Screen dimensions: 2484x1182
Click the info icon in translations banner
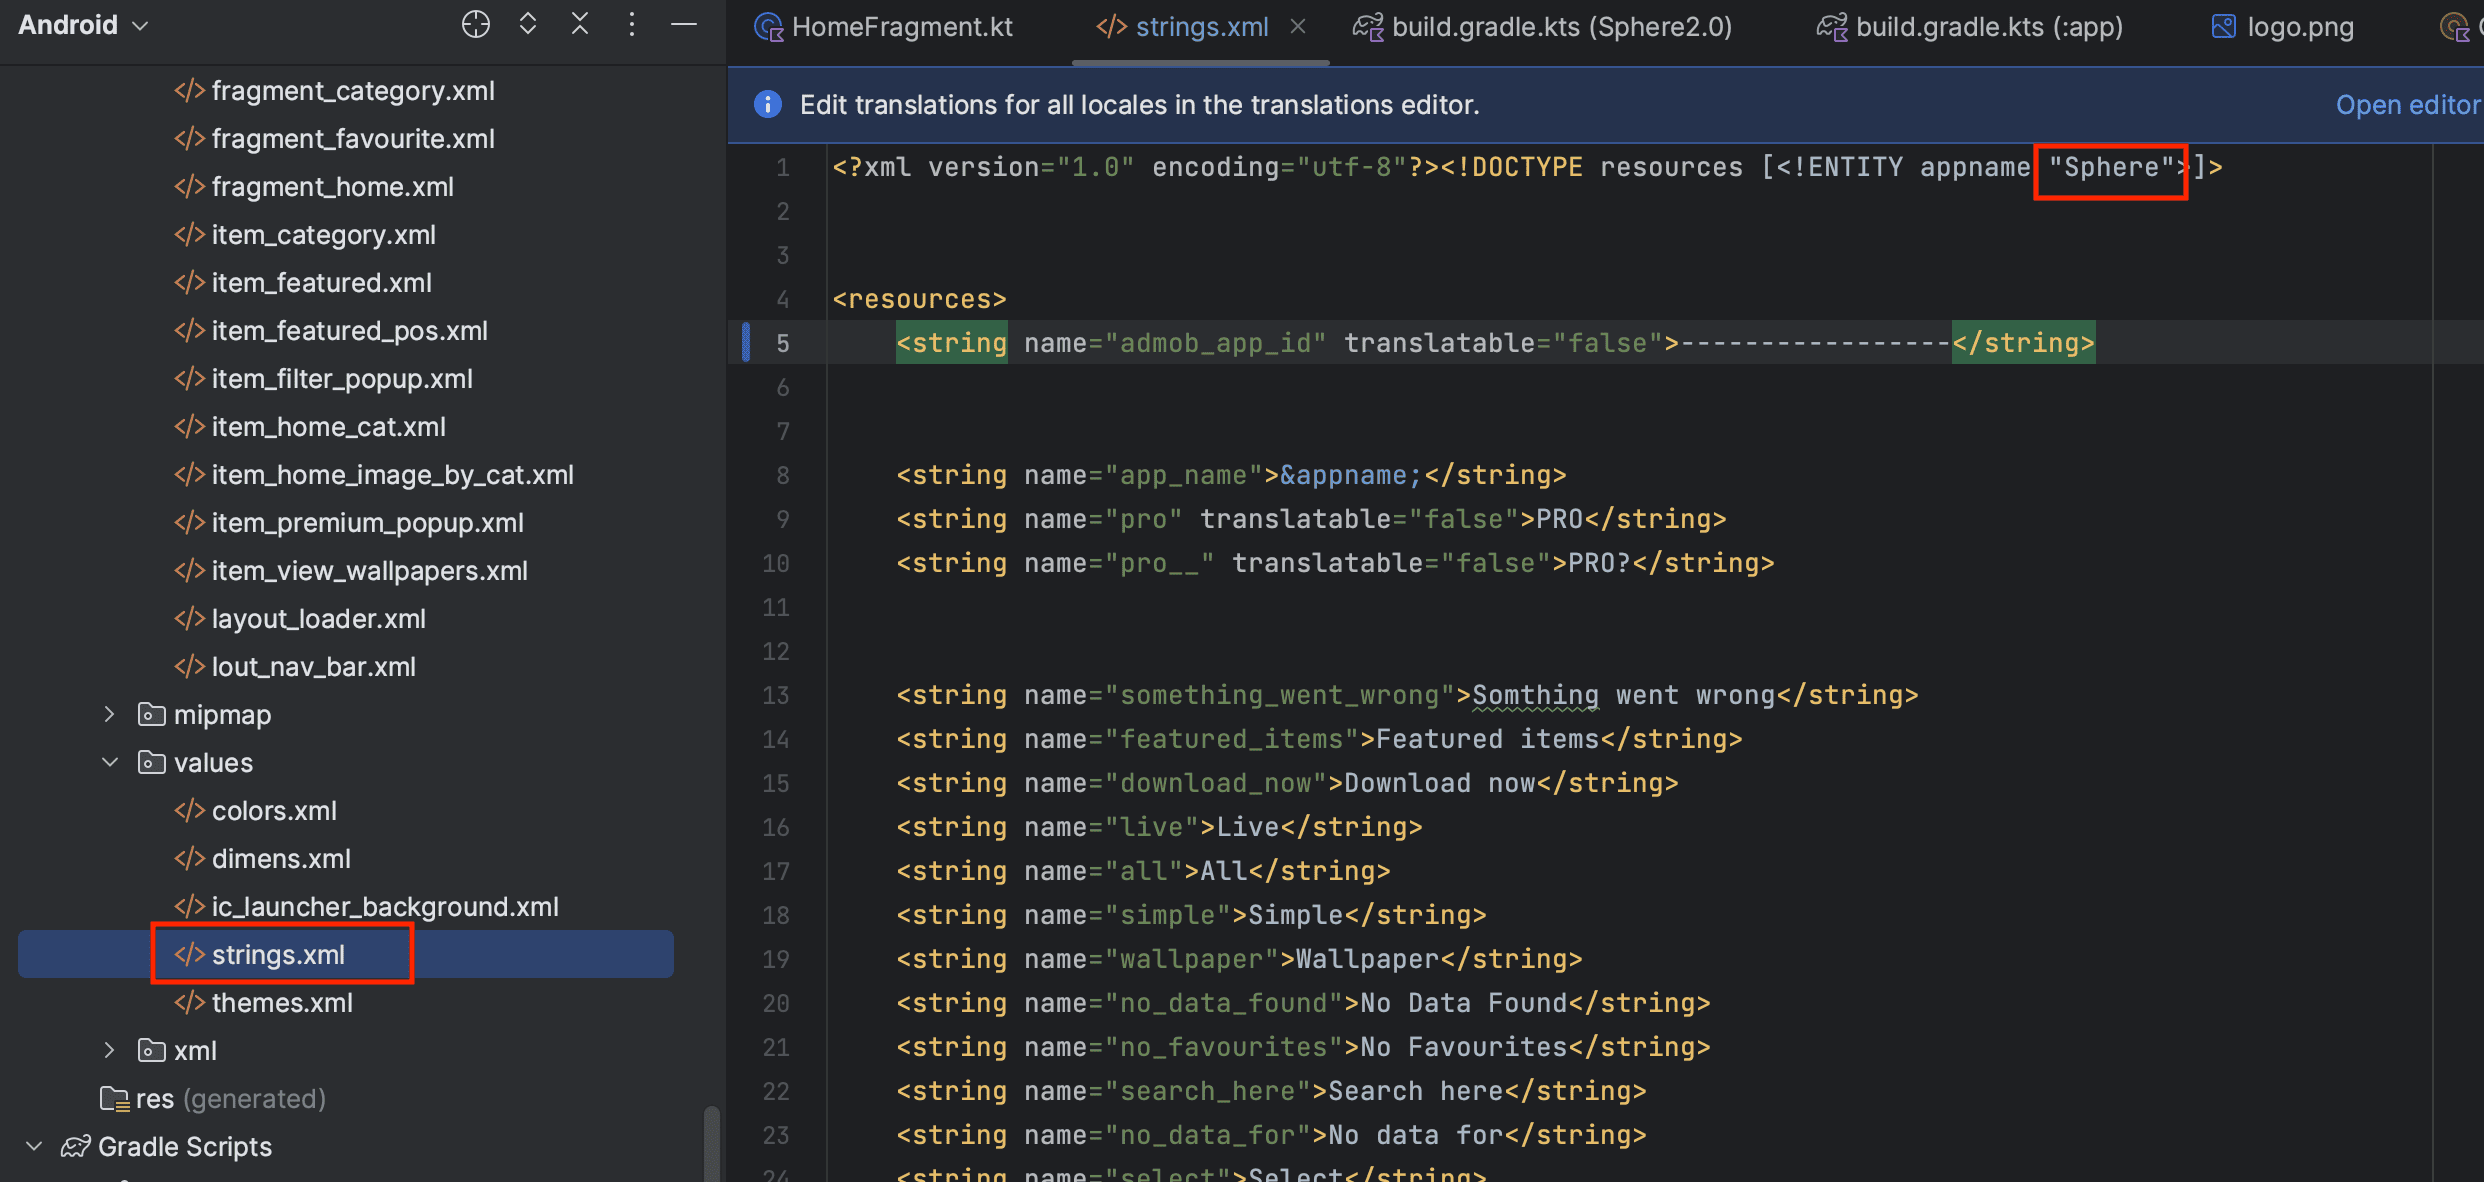767,104
